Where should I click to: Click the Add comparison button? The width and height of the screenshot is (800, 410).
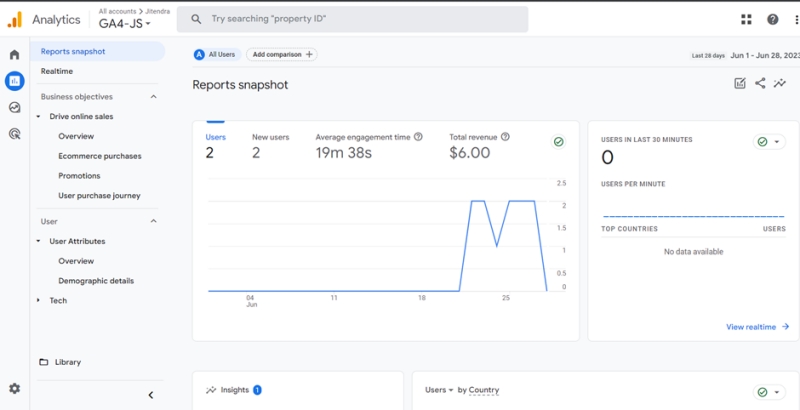(x=282, y=55)
